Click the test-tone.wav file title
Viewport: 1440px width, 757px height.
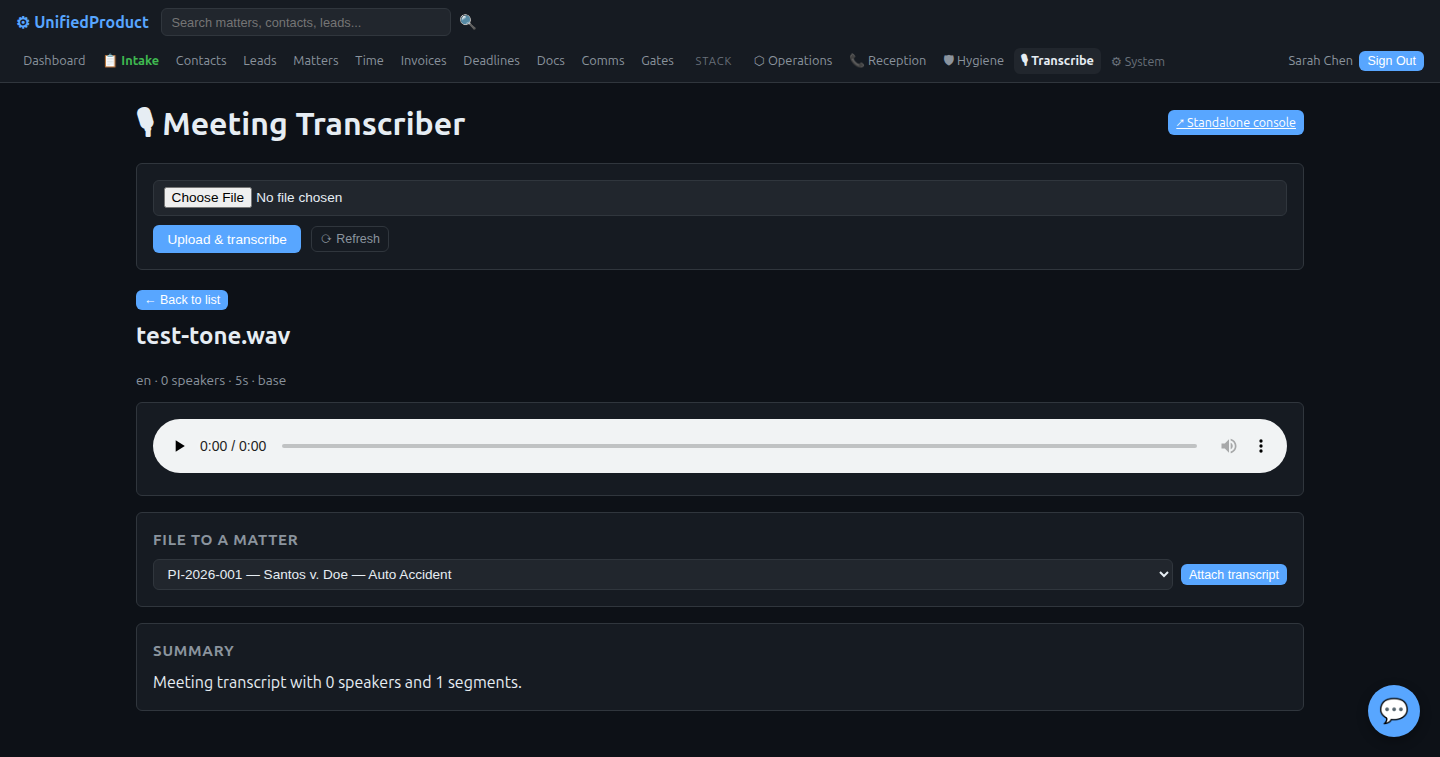tap(213, 336)
